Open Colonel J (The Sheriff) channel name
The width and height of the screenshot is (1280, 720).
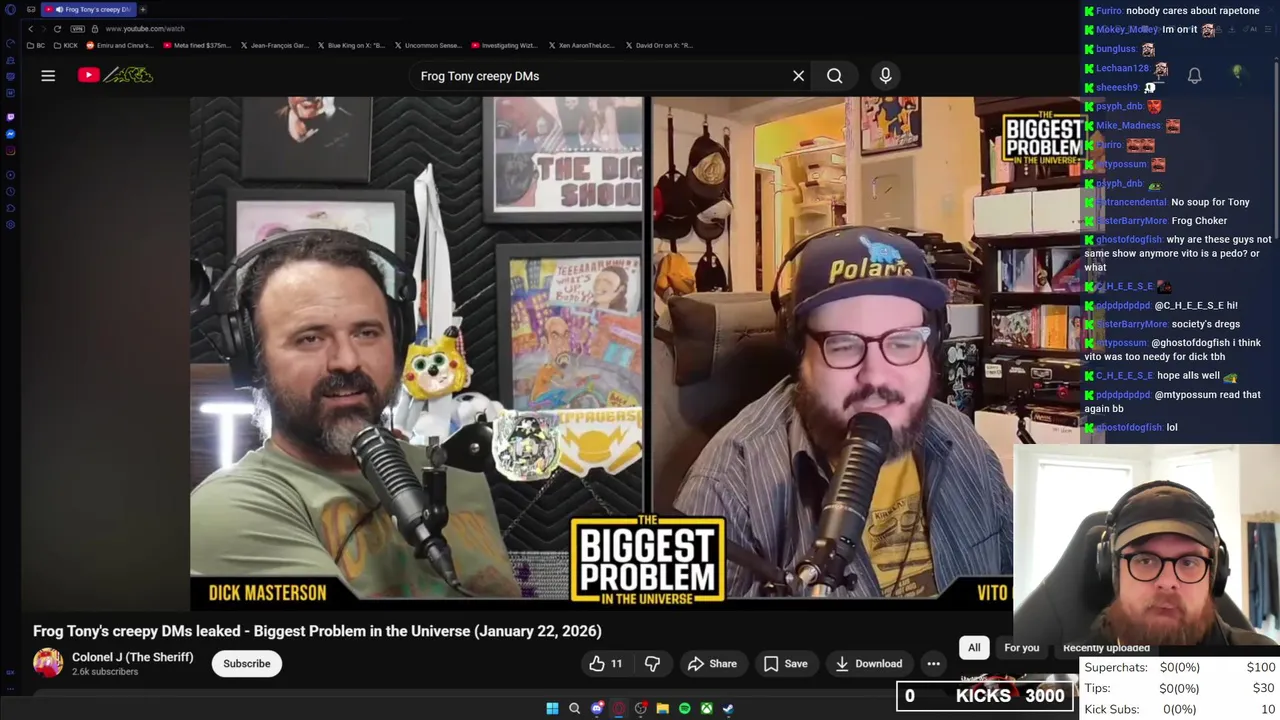[x=133, y=657]
